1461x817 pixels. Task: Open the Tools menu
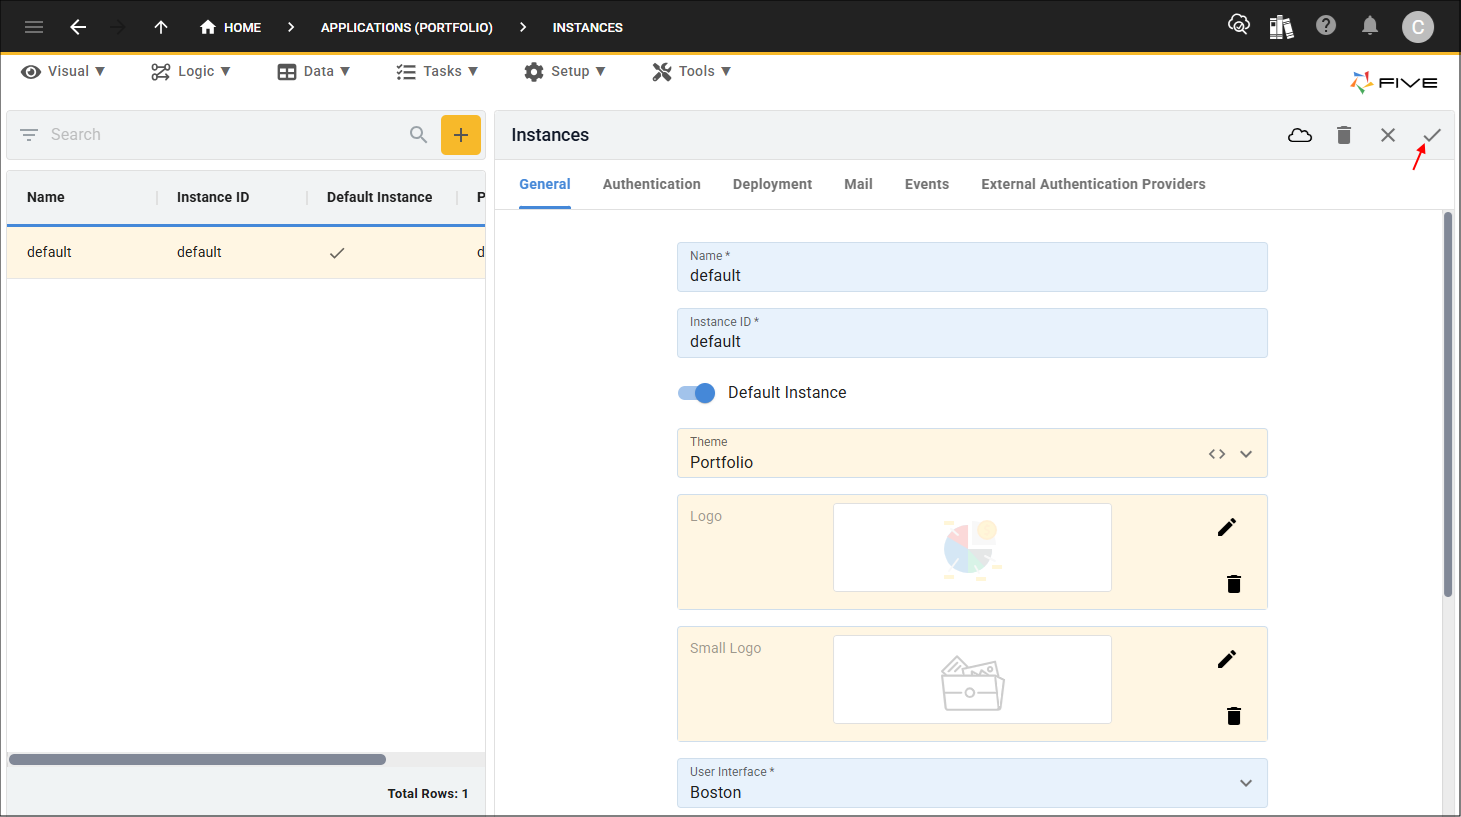tap(692, 71)
